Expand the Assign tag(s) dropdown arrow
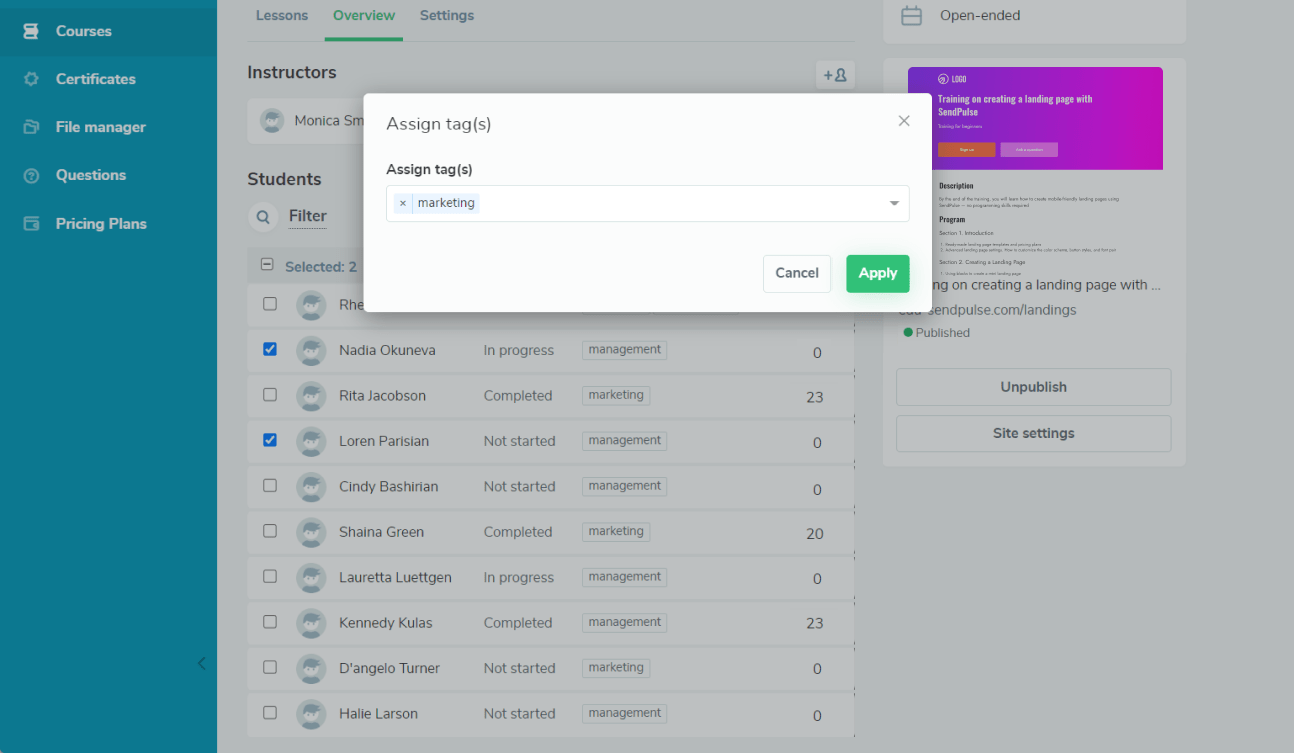Image resolution: width=1294 pixels, height=753 pixels. click(894, 204)
